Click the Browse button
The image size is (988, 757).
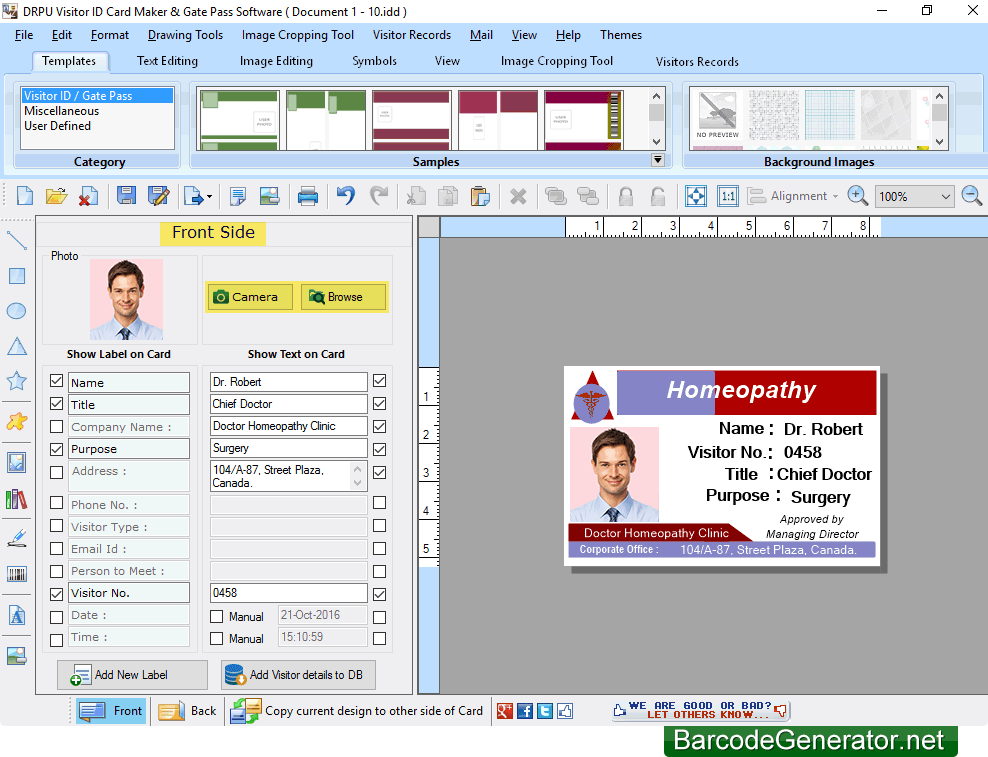(x=343, y=297)
